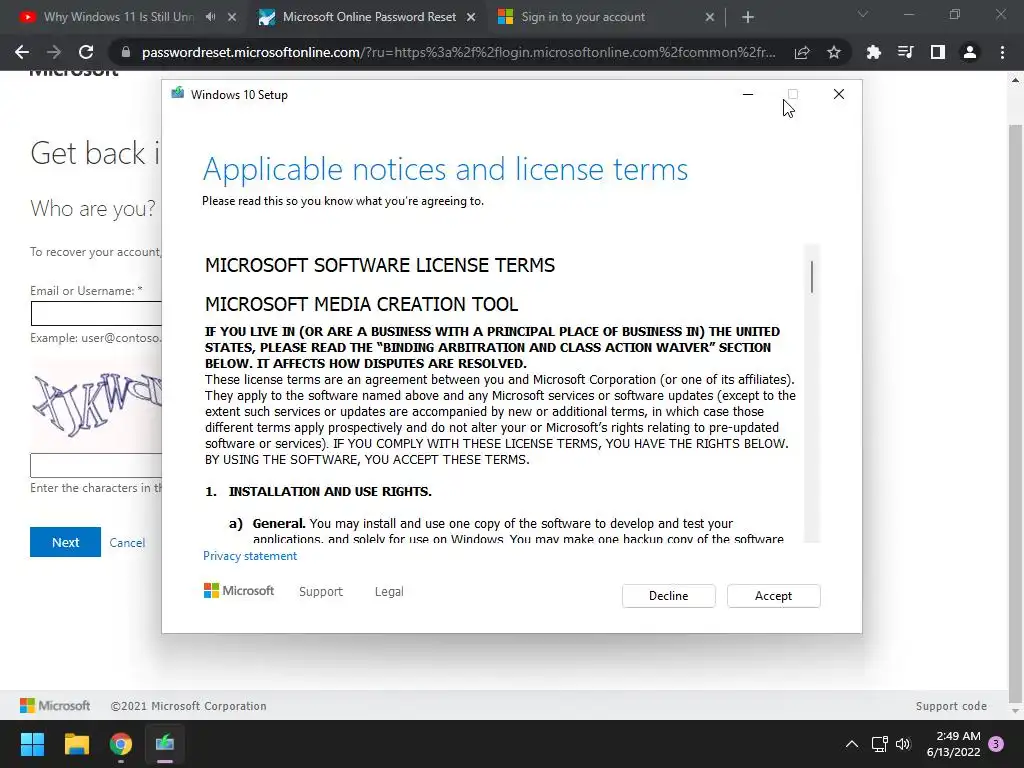Open the Privacy statement link

tap(249, 556)
